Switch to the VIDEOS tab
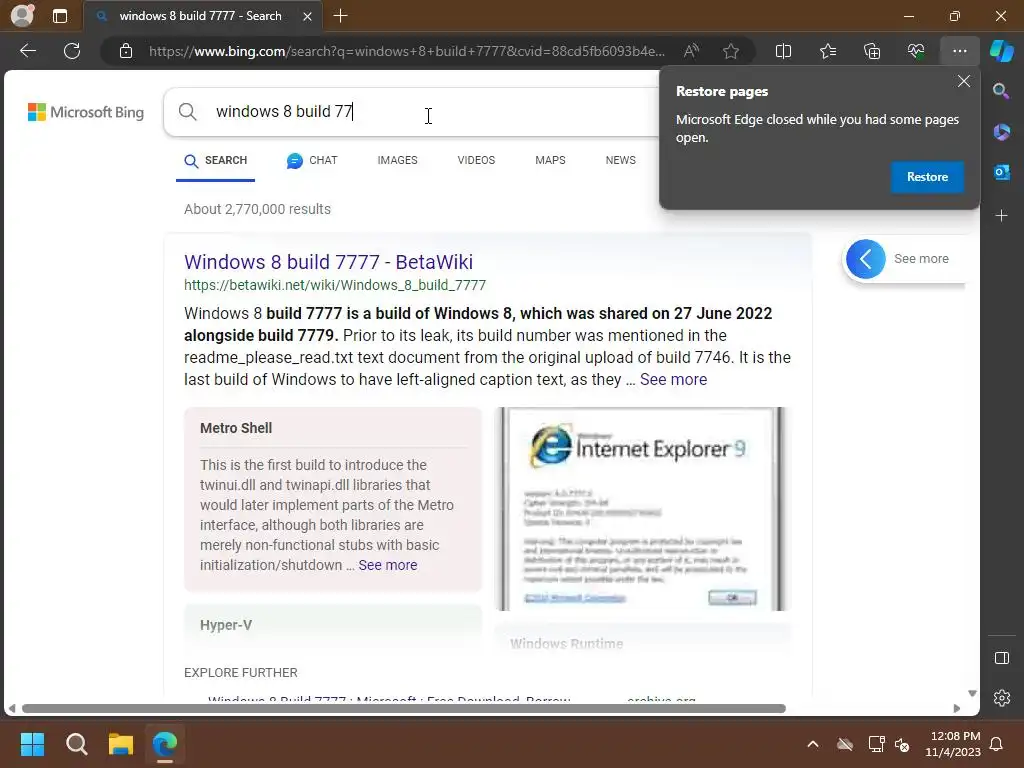 (476, 161)
